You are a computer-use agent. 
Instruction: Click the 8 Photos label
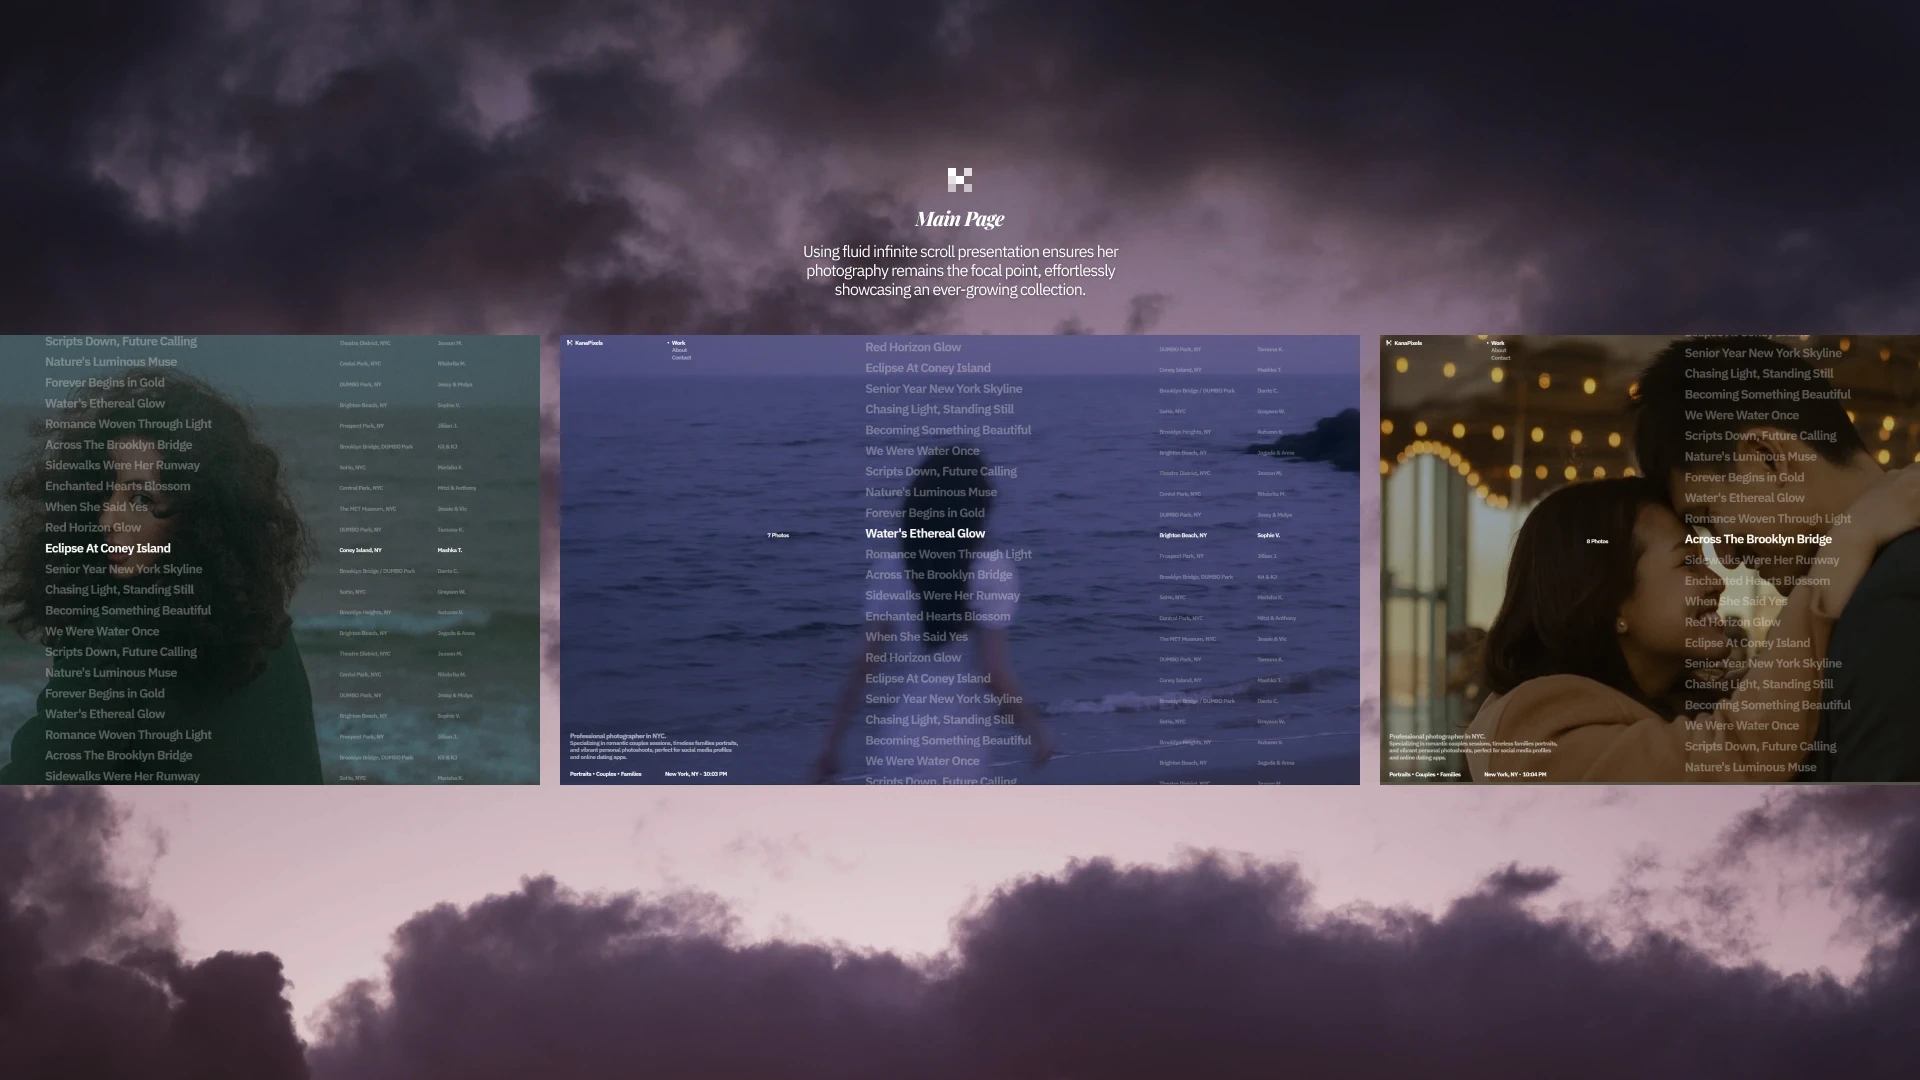[x=1597, y=542]
